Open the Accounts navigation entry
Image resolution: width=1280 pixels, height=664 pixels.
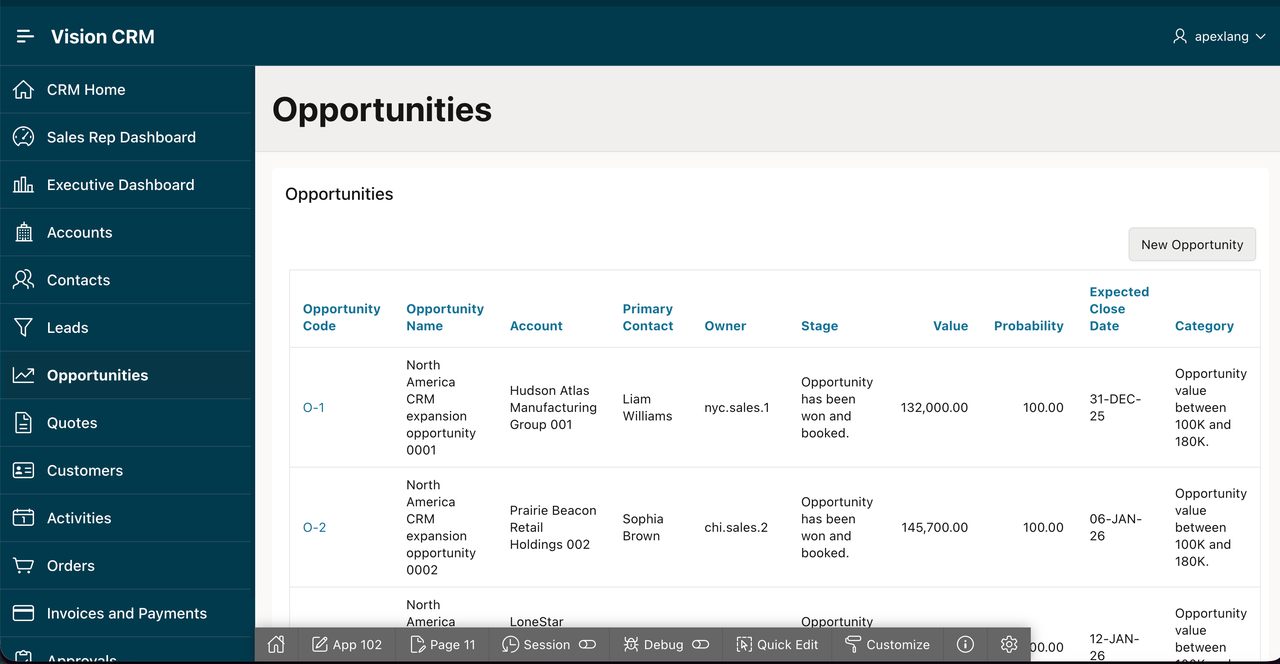tap(127, 233)
